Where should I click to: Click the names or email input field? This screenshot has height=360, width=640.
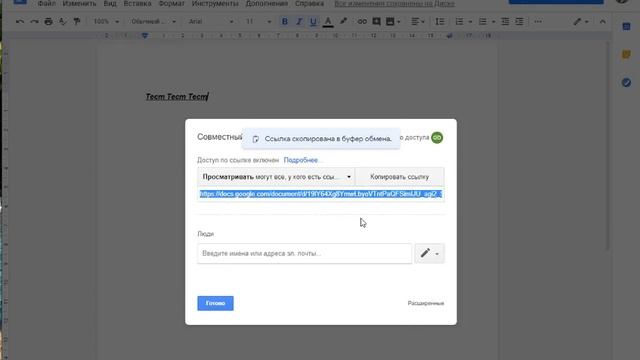coord(304,253)
